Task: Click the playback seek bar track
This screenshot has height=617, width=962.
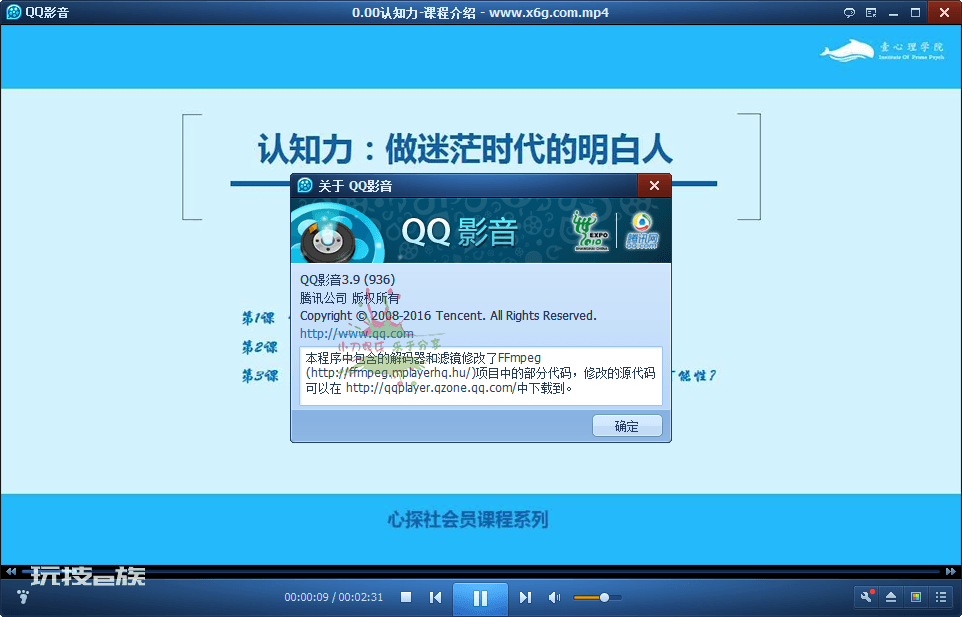Action: (481, 571)
